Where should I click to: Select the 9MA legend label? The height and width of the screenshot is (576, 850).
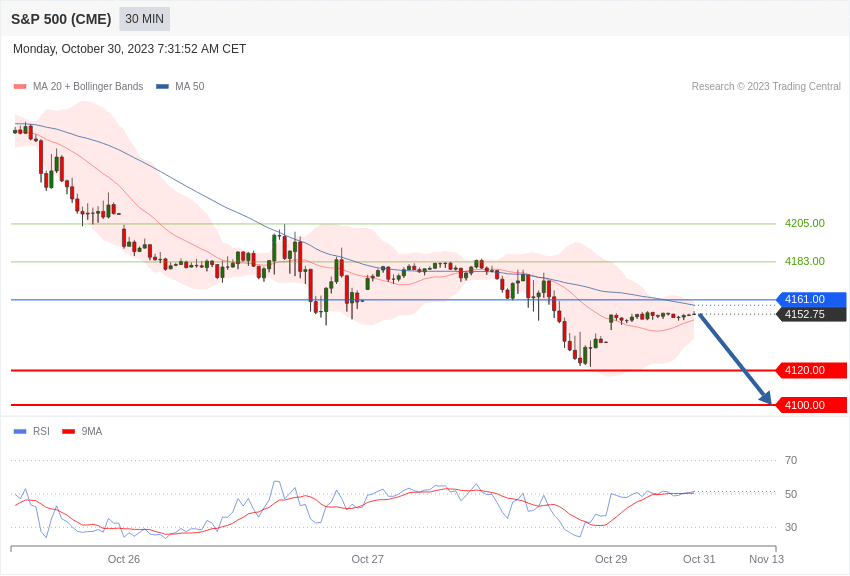click(x=92, y=431)
